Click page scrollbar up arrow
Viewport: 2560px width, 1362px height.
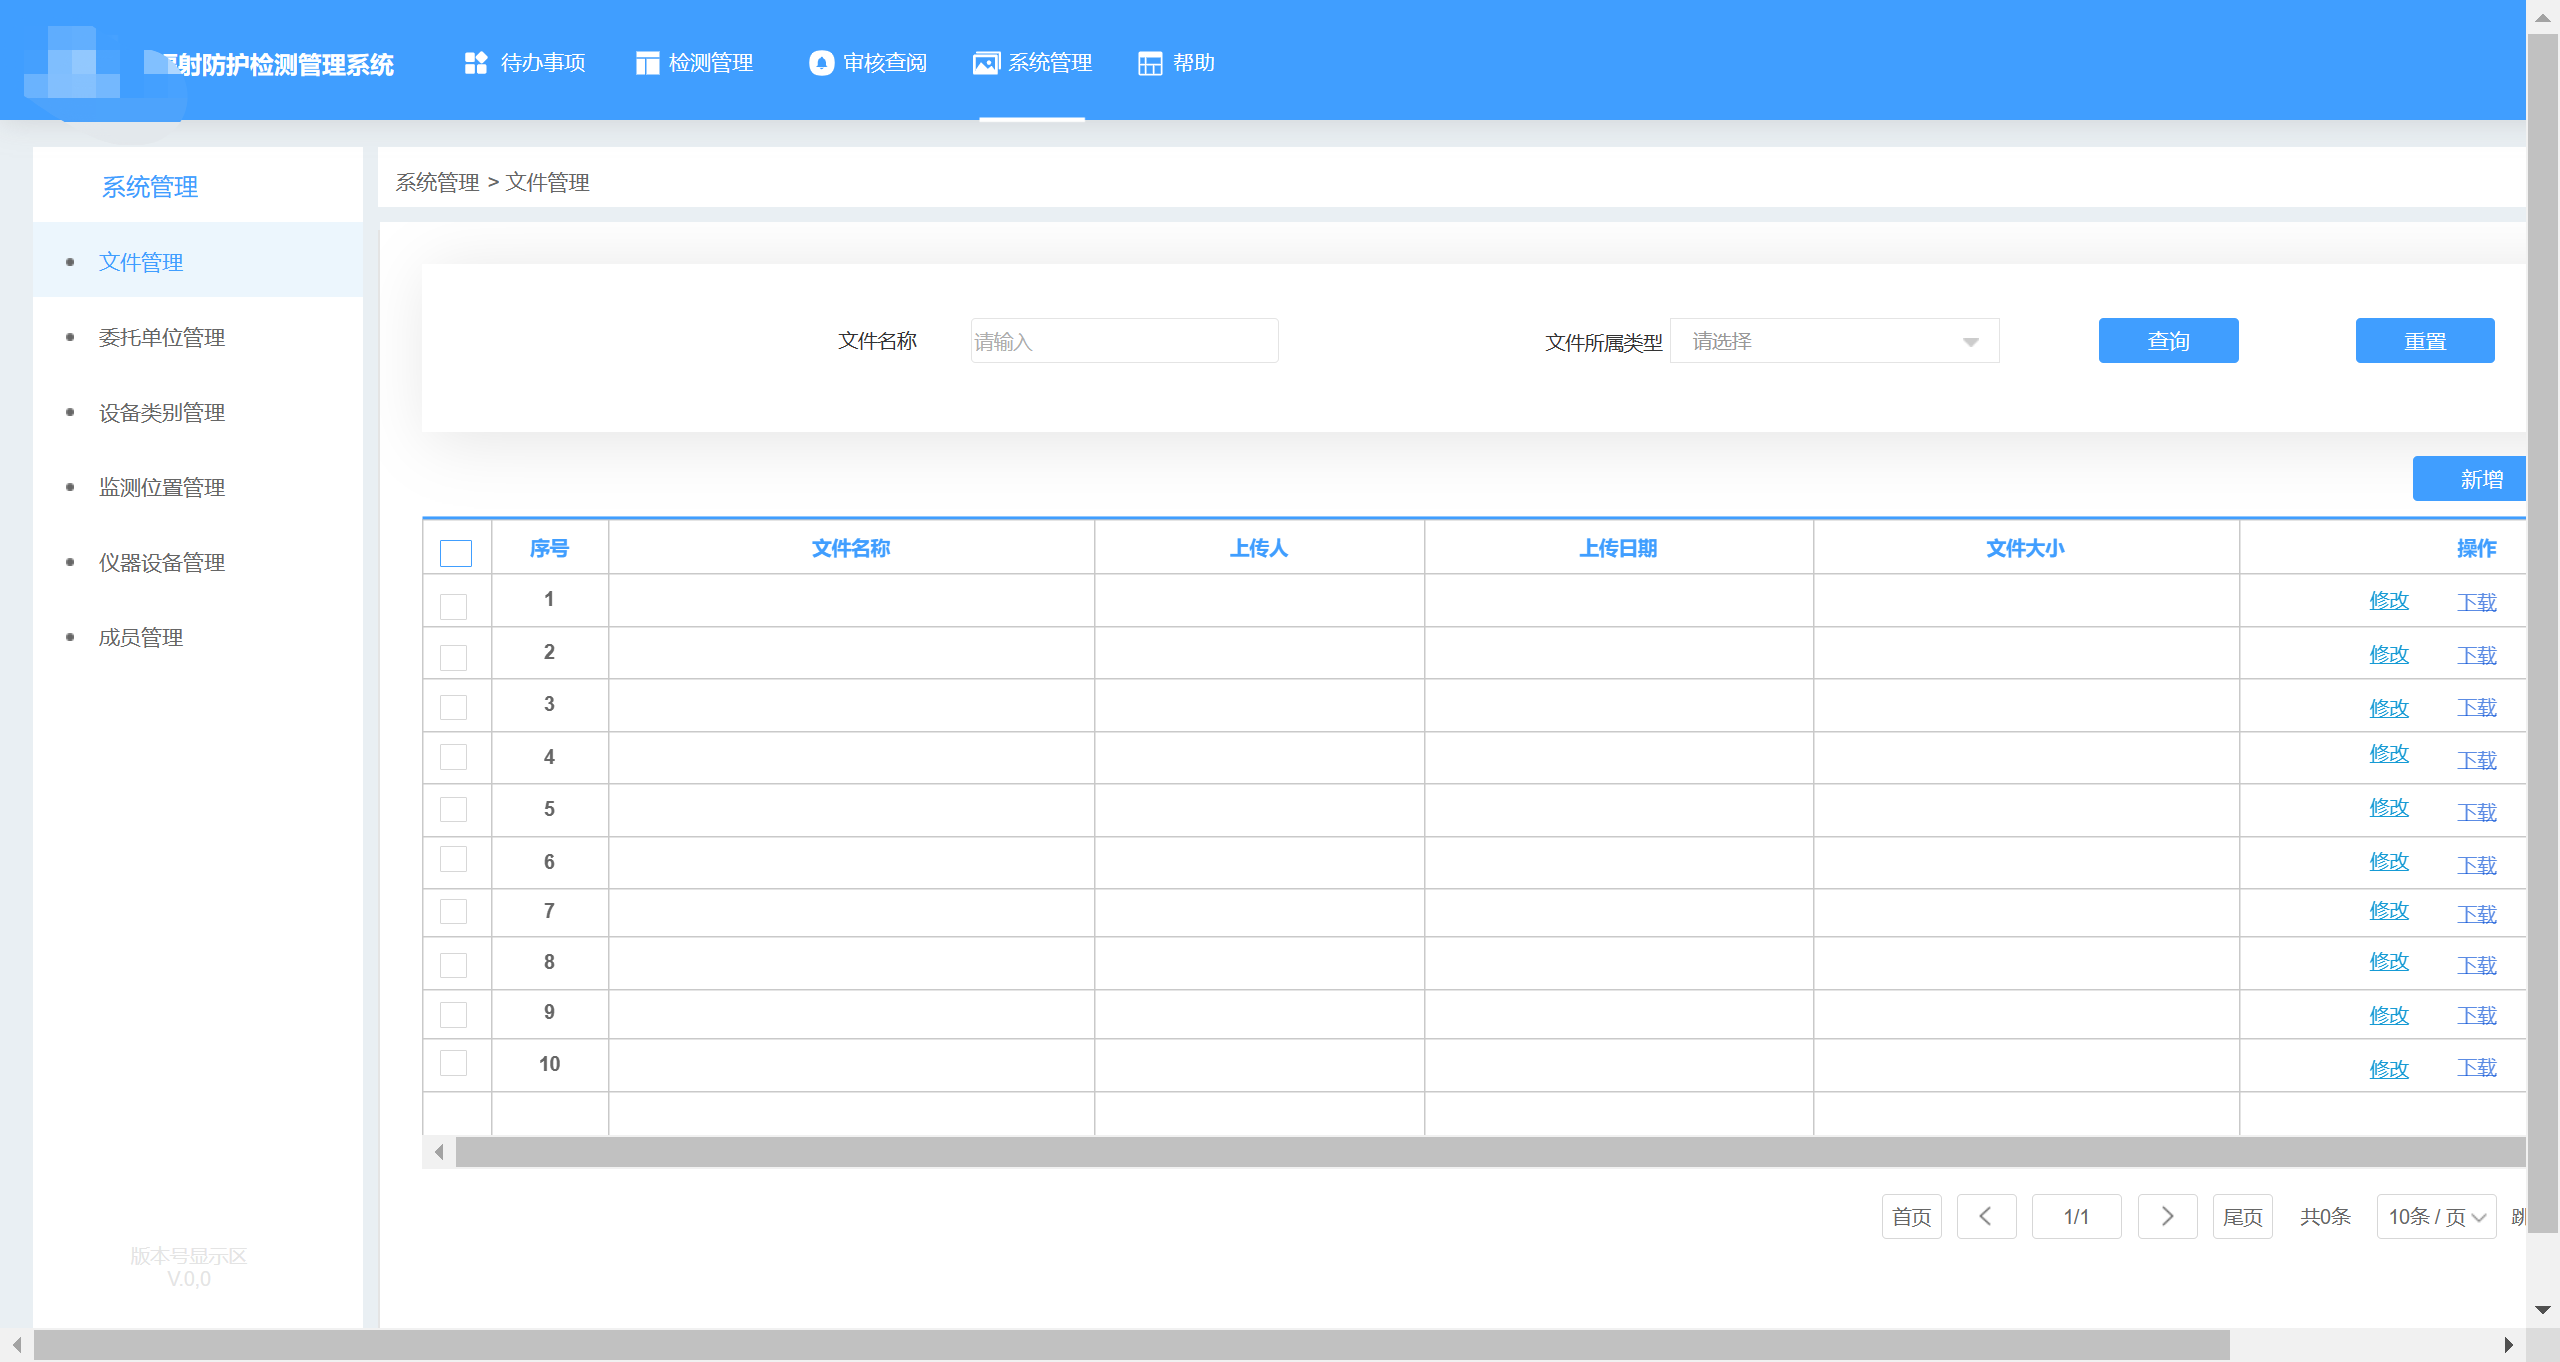(2543, 17)
